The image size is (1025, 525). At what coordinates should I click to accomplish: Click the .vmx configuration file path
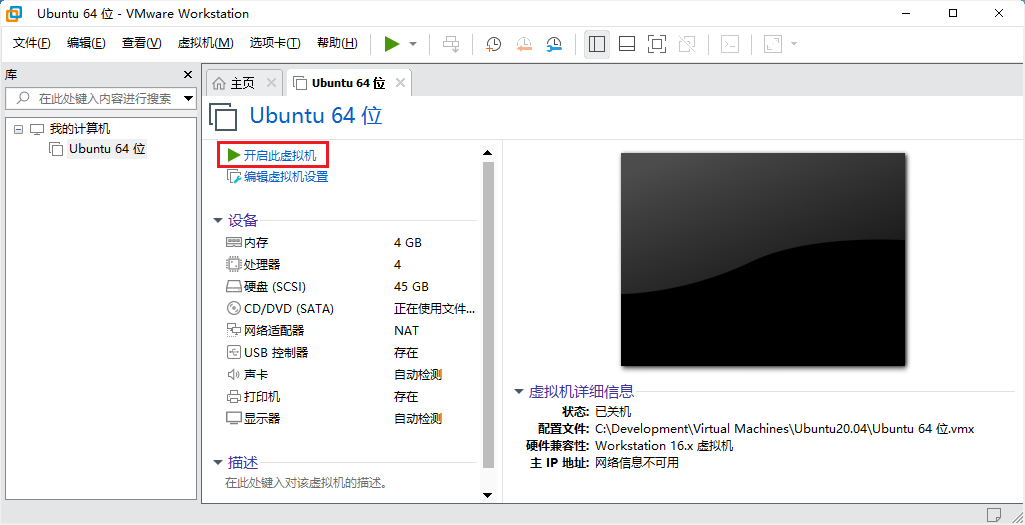coord(785,429)
